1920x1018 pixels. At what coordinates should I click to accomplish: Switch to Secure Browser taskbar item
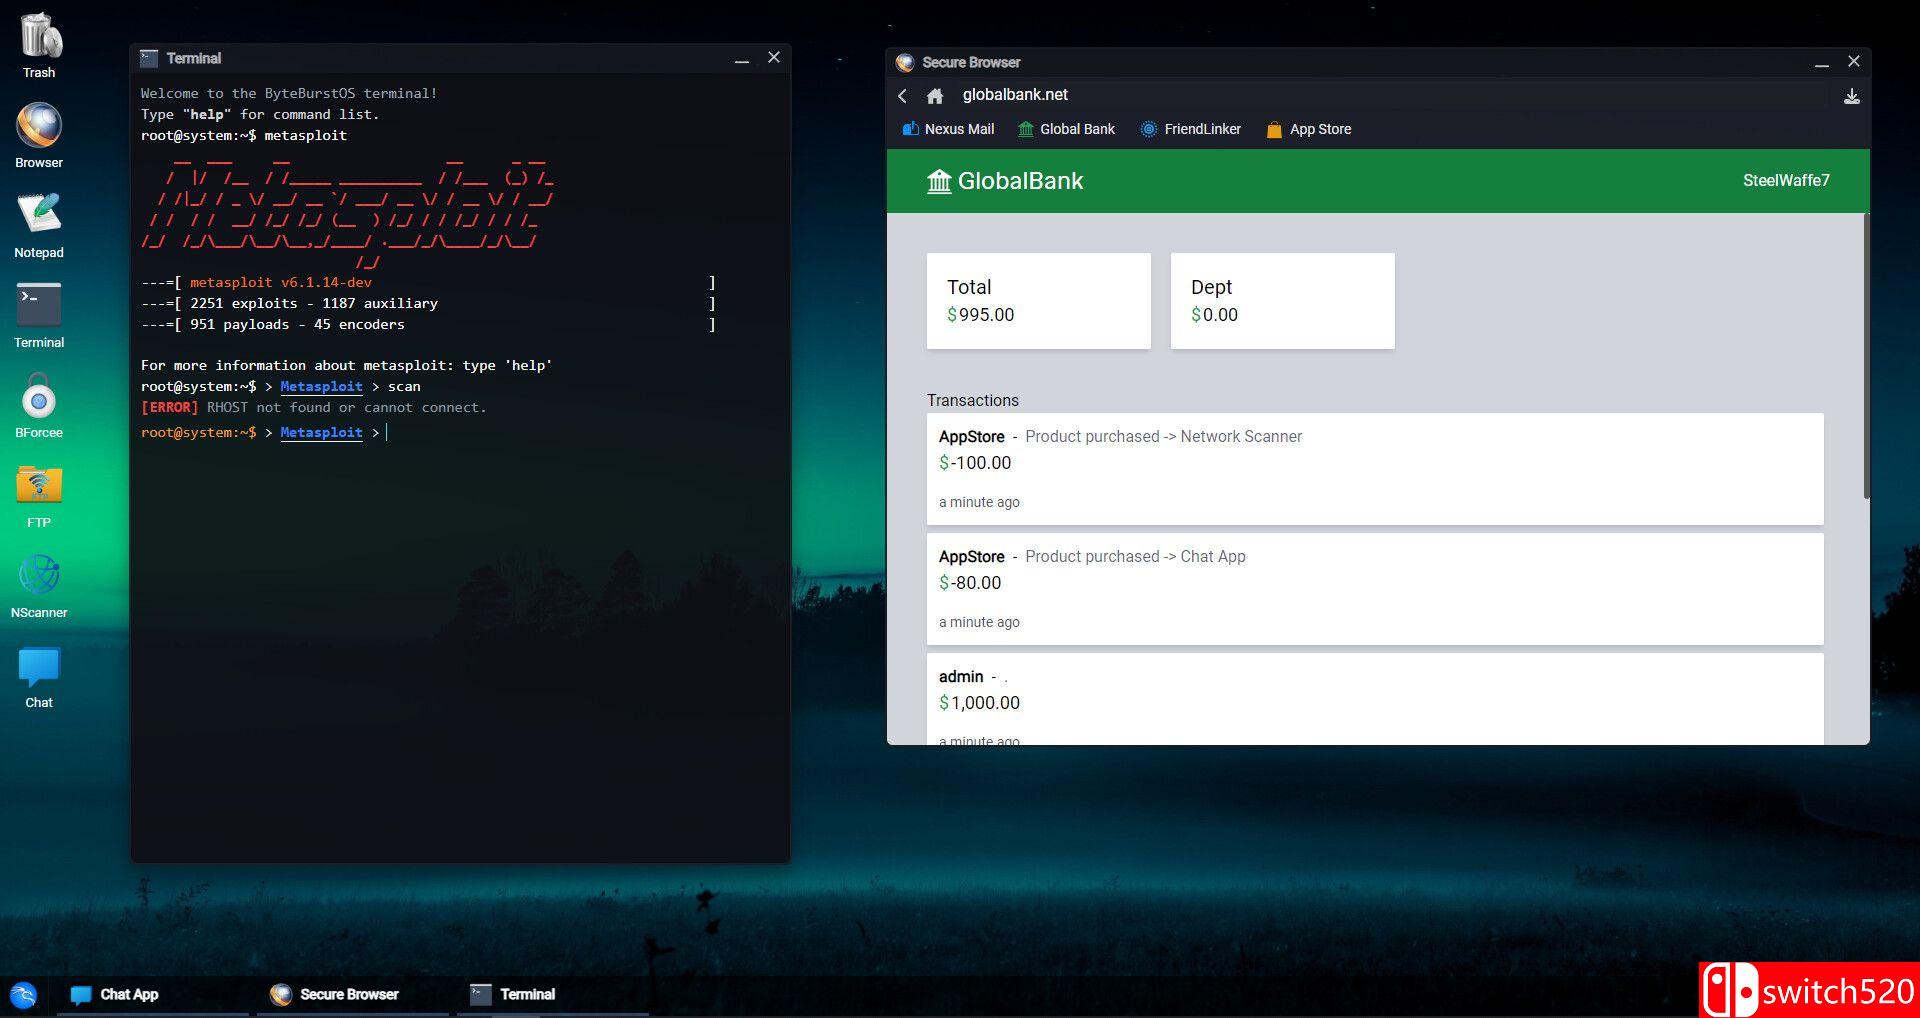pyautogui.click(x=335, y=994)
